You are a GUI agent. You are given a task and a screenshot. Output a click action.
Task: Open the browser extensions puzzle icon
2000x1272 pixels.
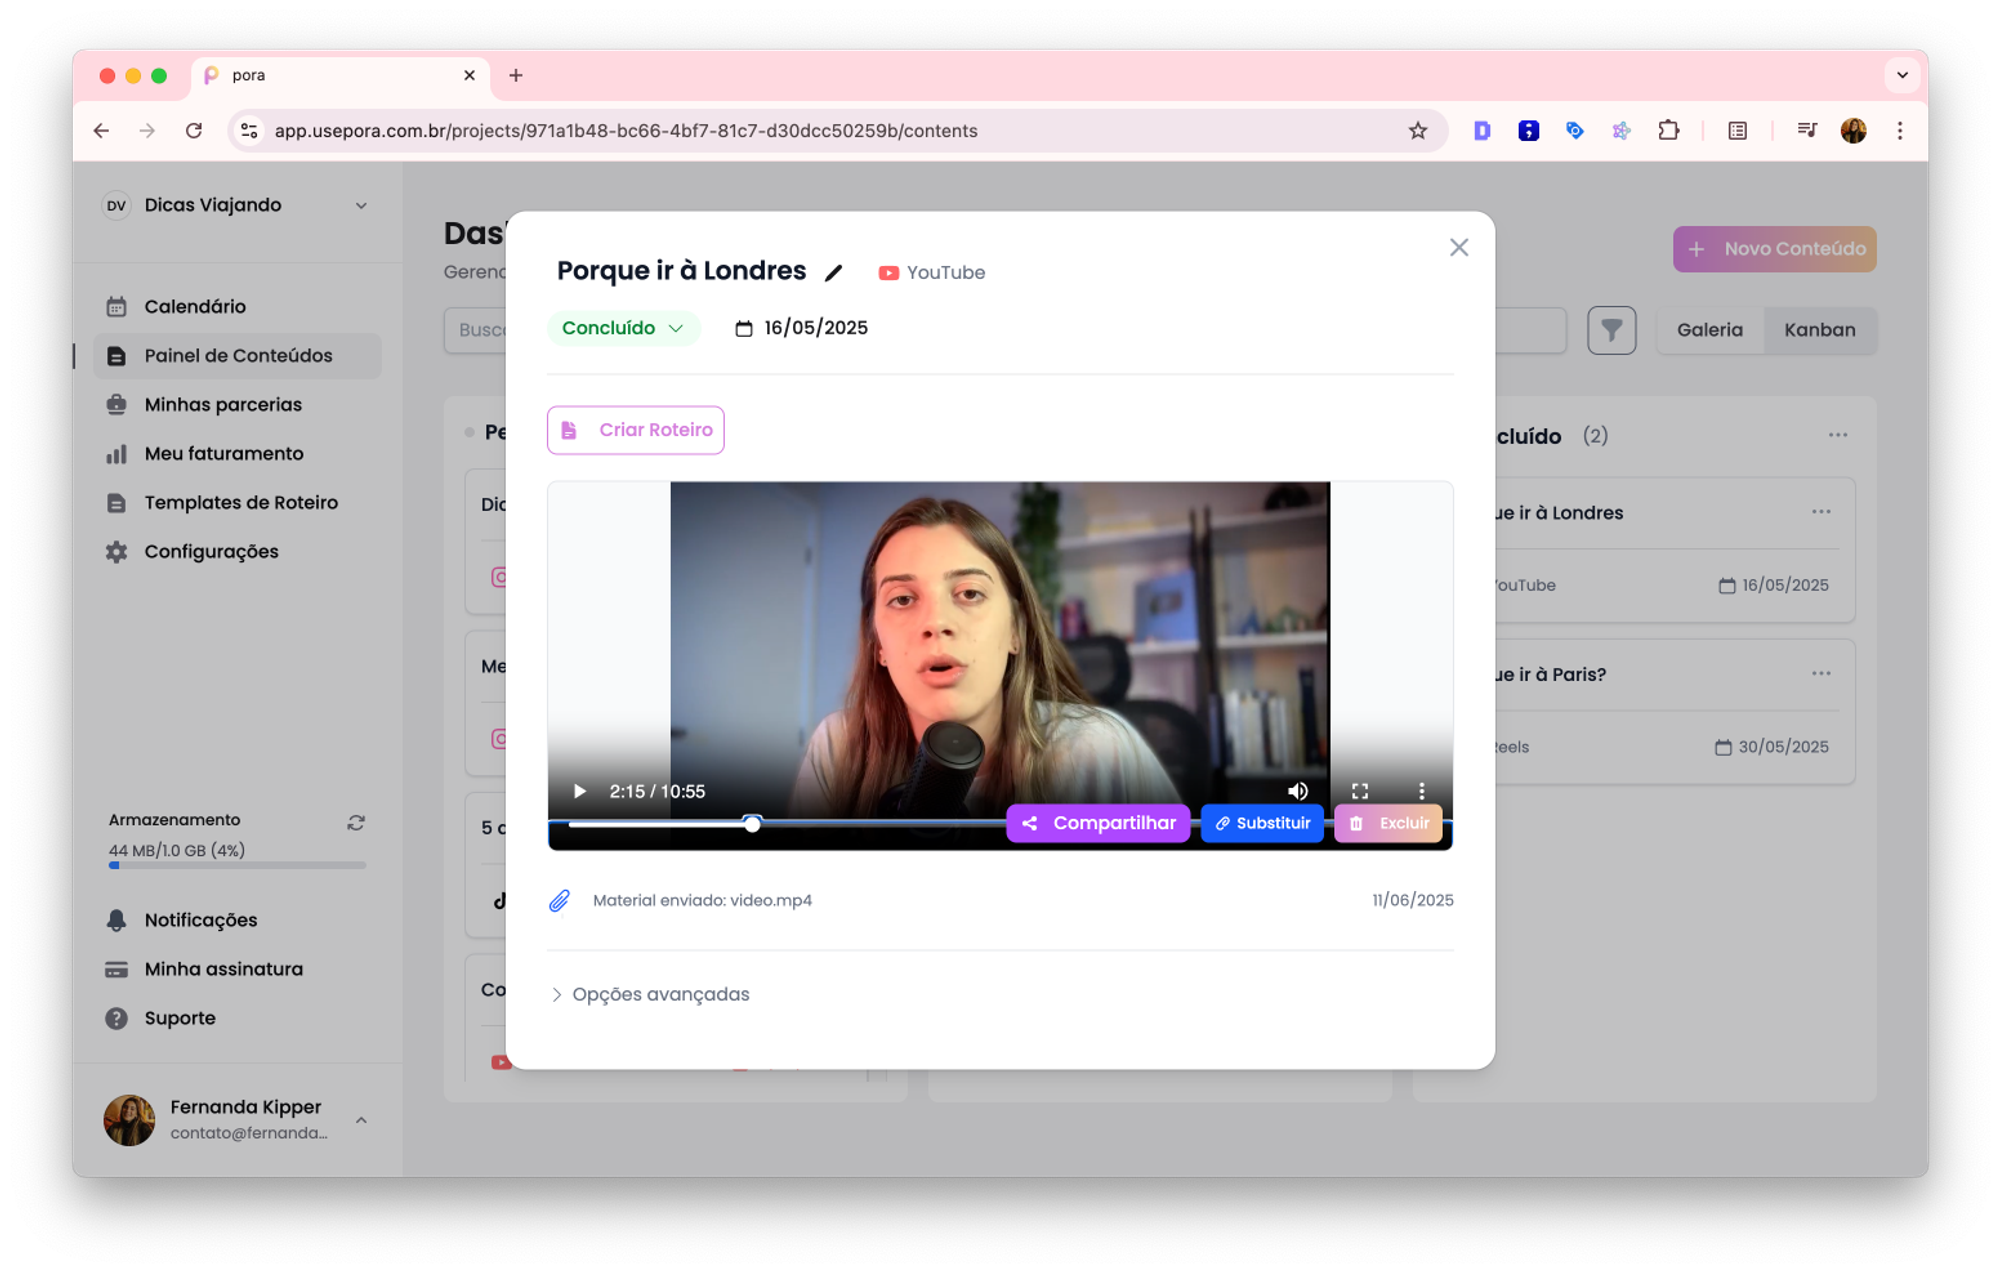click(x=1668, y=131)
